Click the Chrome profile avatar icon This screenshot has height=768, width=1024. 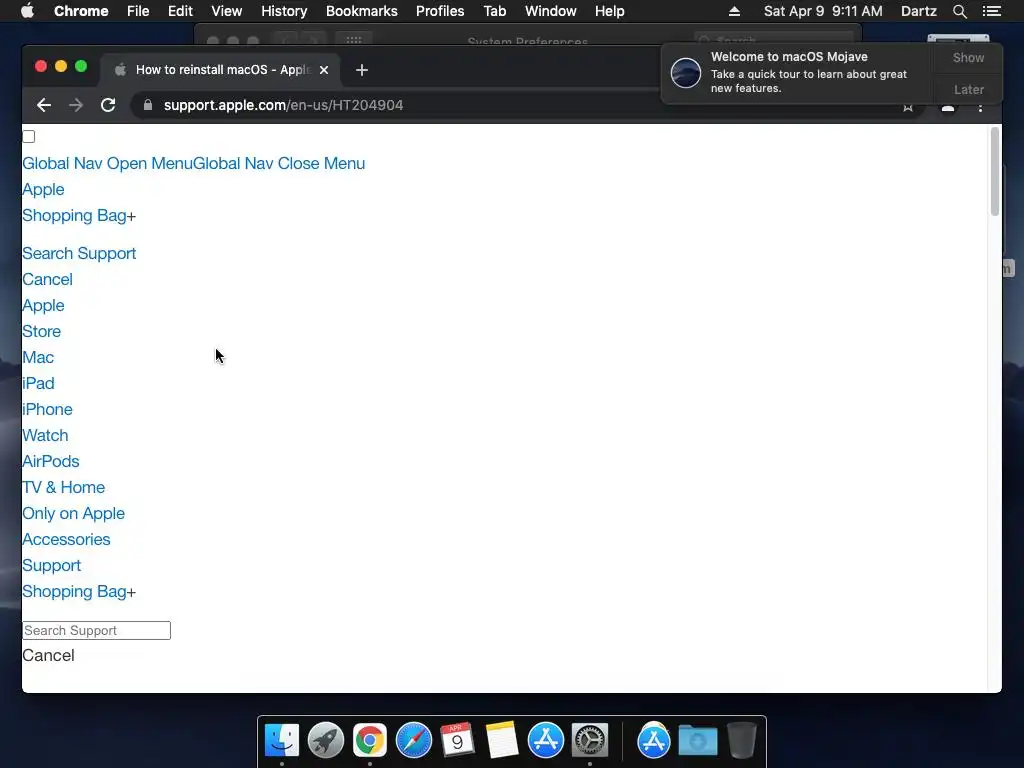pos(948,108)
